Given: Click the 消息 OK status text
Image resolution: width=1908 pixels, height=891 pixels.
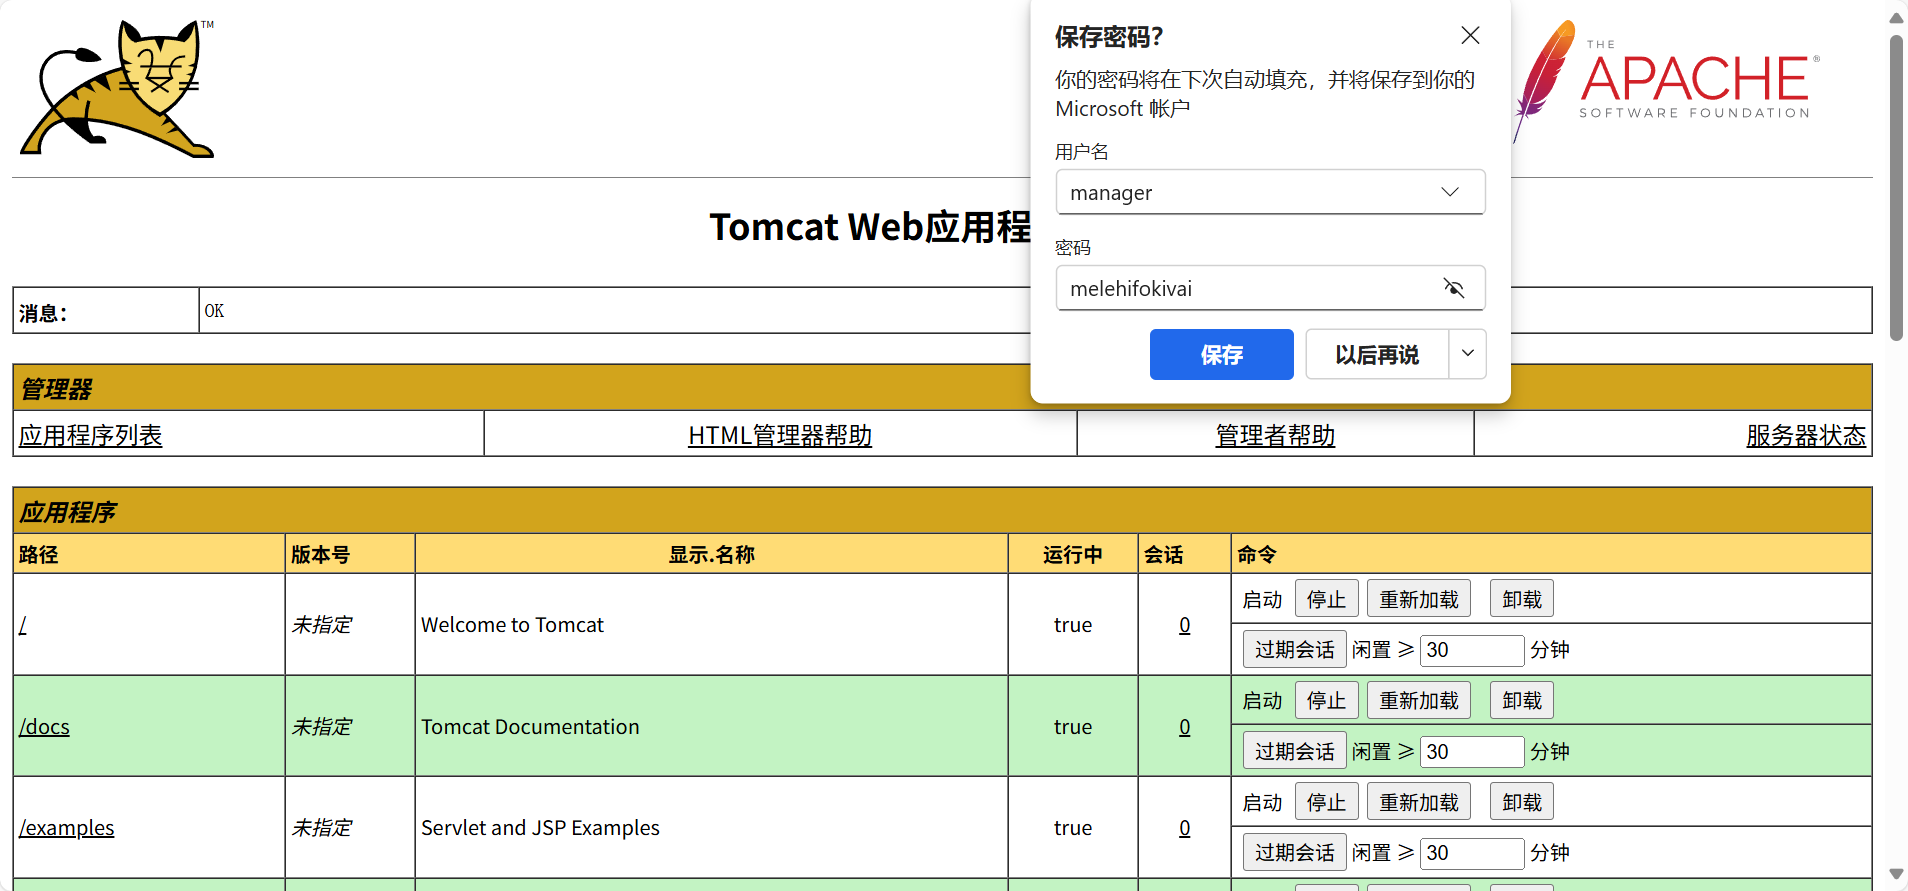Looking at the screenshot, I should coord(214,311).
